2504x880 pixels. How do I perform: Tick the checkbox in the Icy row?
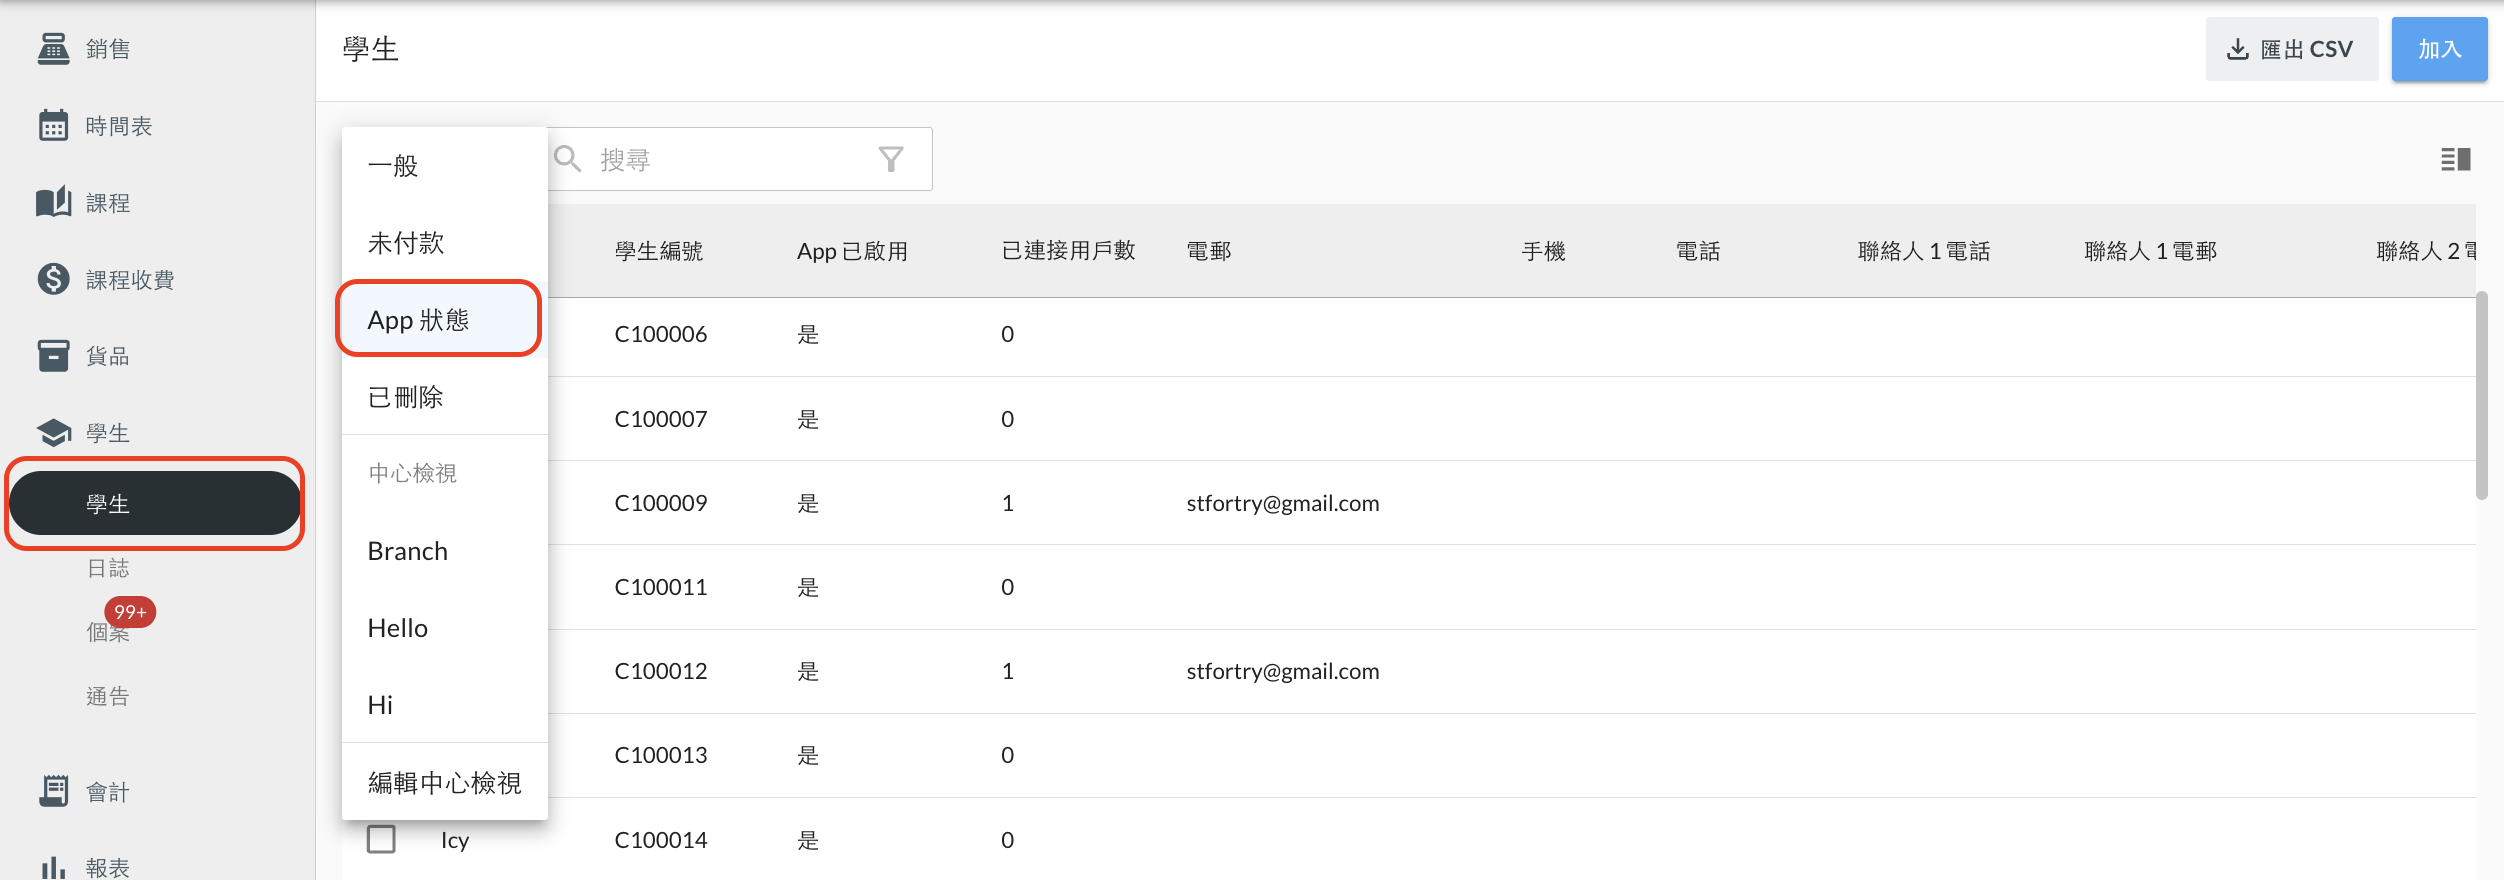pos(381,839)
